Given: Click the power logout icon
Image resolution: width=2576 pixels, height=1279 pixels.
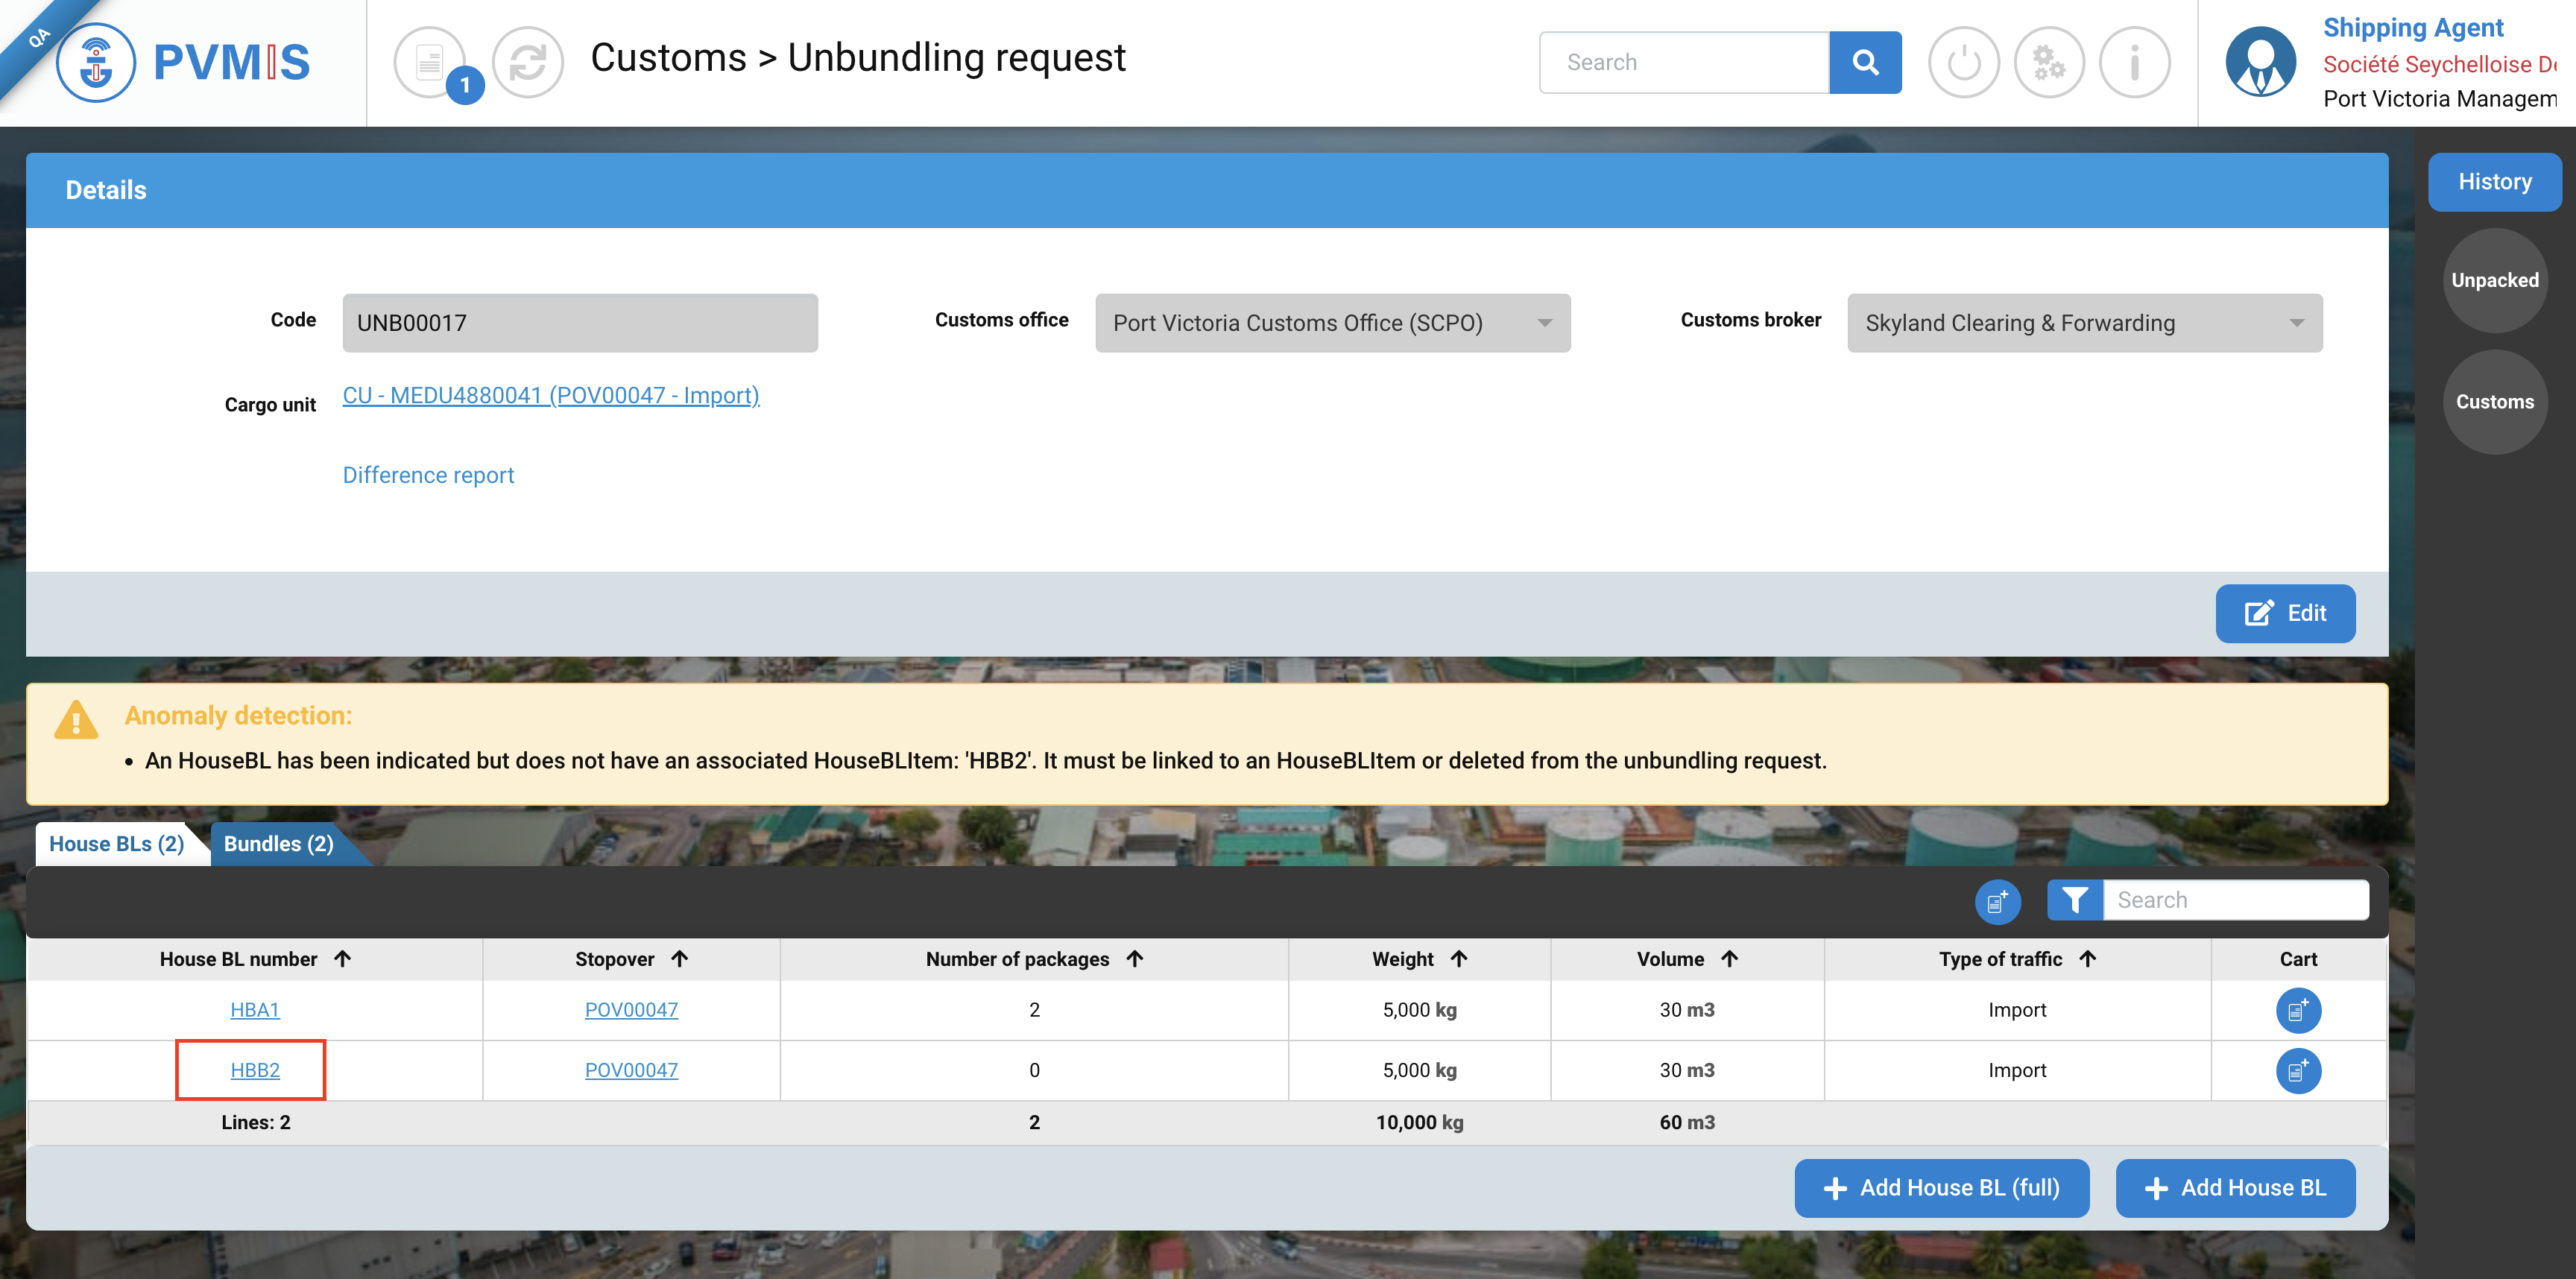Looking at the screenshot, I should (x=1963, y=62).
